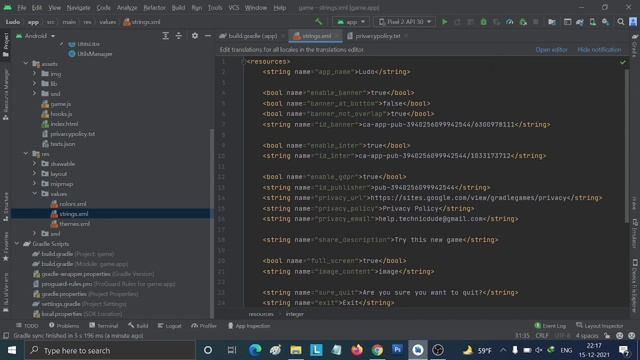
Task: Open Resource Manager side panel
Action: [x=5, y=94]
